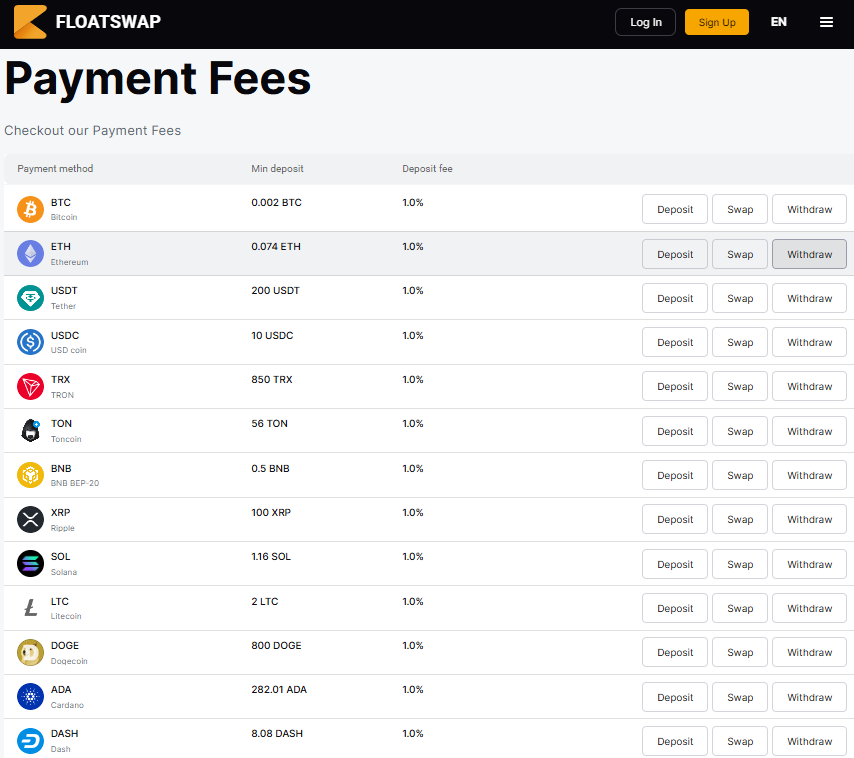Screen dimensions: 854x758
Task: Deposit USDT via its Deposit button
Action: click(x=675, y=298)
